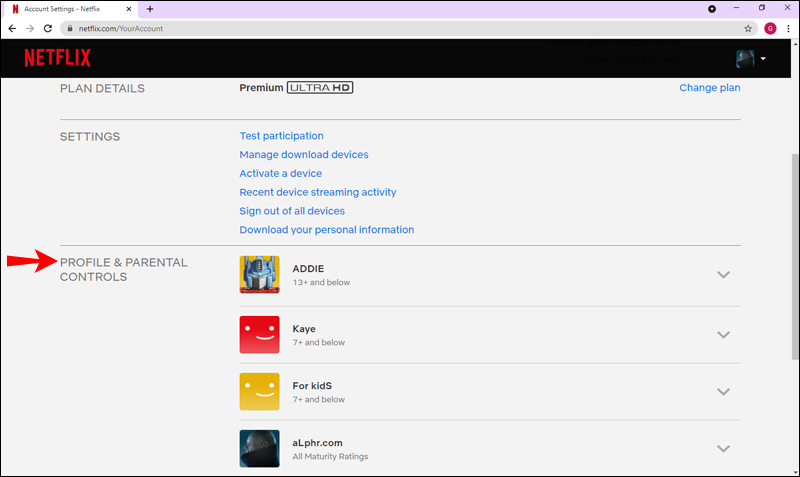Click the scrollbar down arrow

795,472
